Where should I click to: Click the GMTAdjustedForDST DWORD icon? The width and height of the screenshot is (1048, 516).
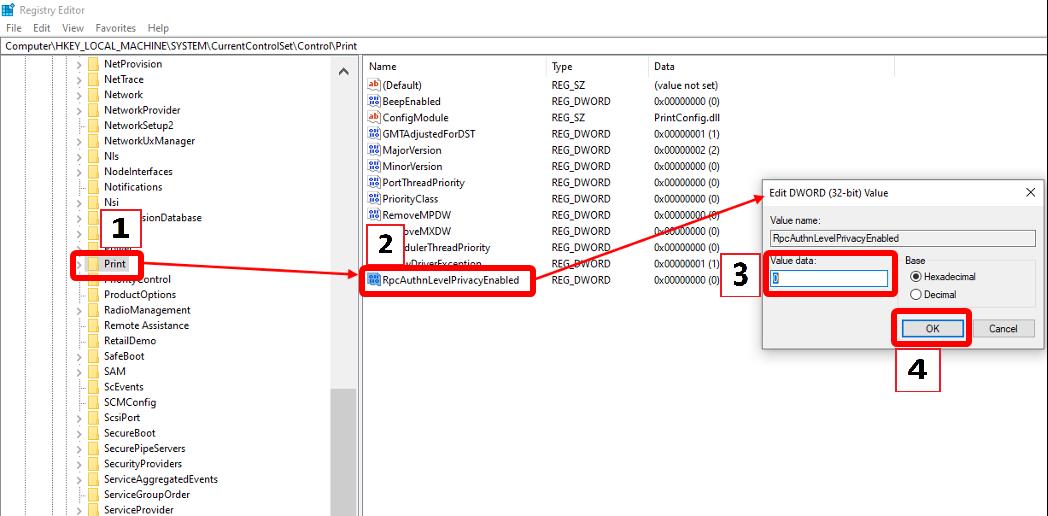click(374, 134)
